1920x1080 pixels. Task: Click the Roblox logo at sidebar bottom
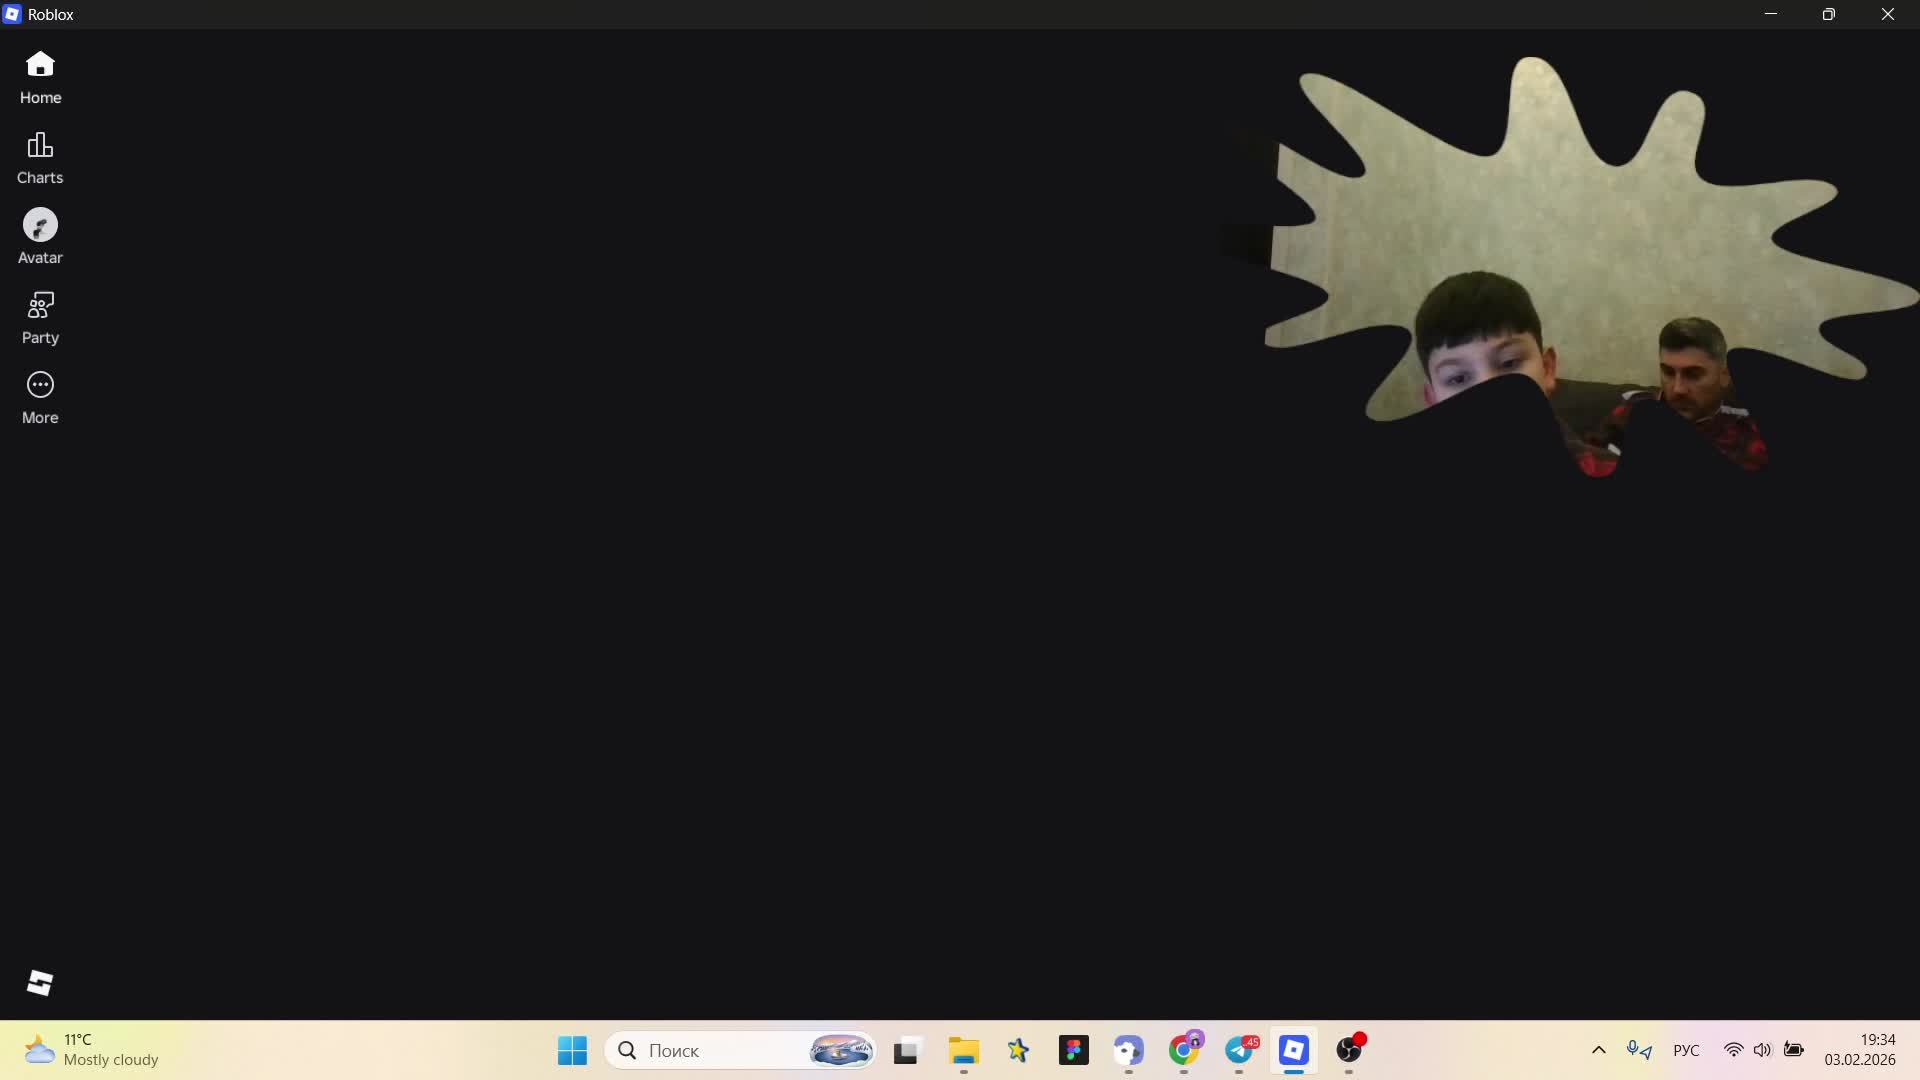click(40, 983)
